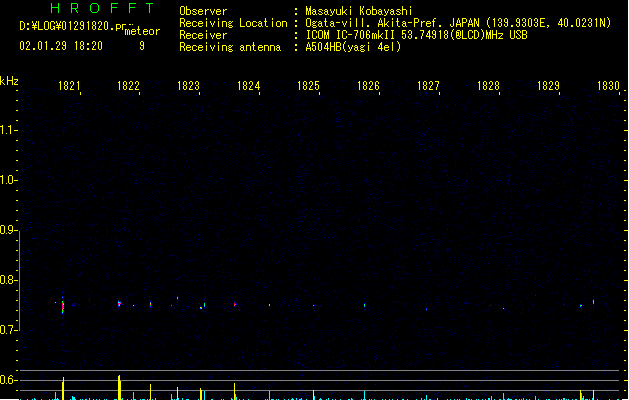Click the meteor echo just before 1824
This screenshot has width=629, height=400.
click(235, 304)
